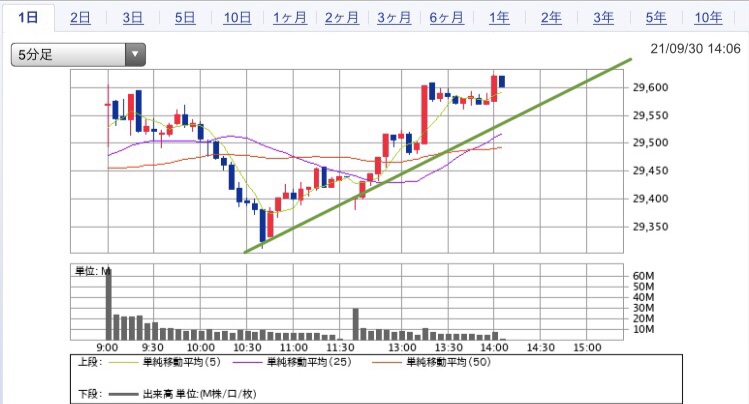Switch chart to 1年 range
The width and height of the screenshot is (749, 404).
point(499,18)
